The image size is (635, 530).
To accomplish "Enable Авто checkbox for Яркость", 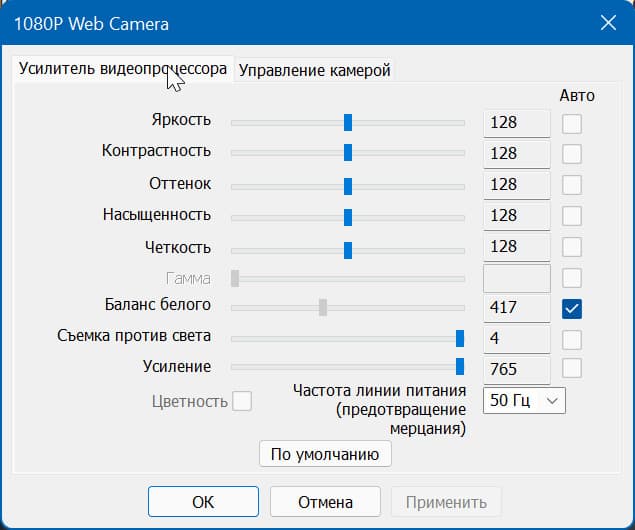I will coord(572,123).
